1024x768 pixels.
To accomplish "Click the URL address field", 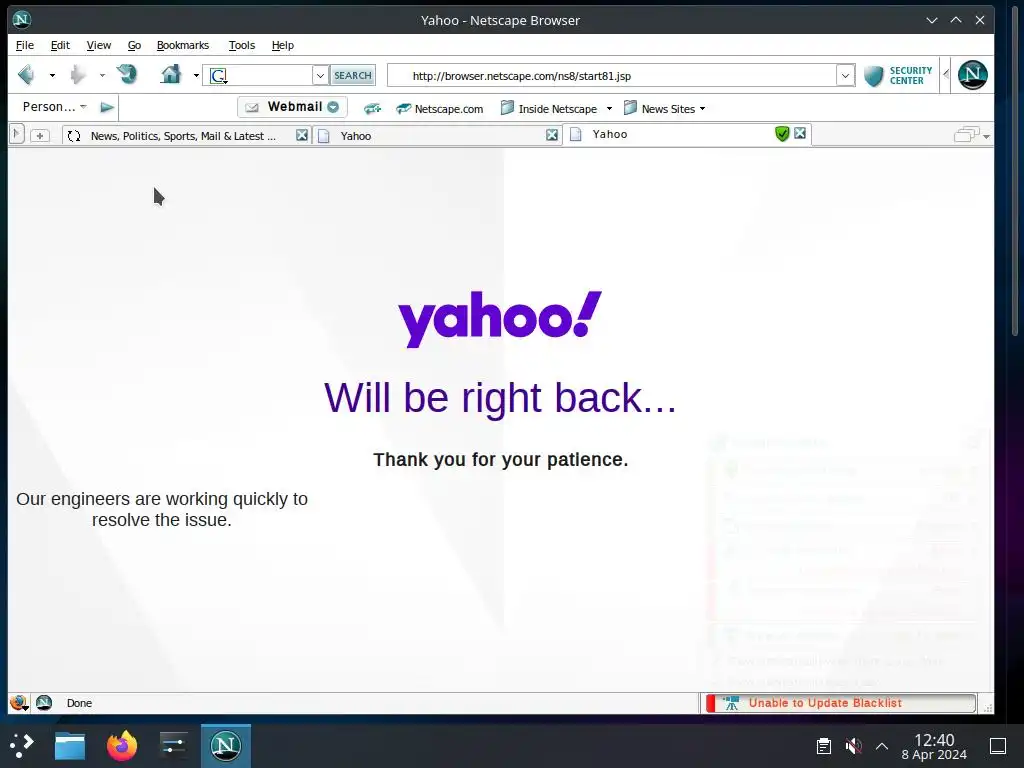I will pos(620,76).
